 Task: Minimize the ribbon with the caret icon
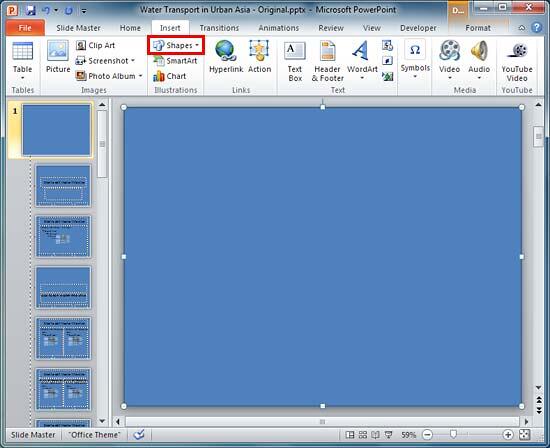pos(522,28)
